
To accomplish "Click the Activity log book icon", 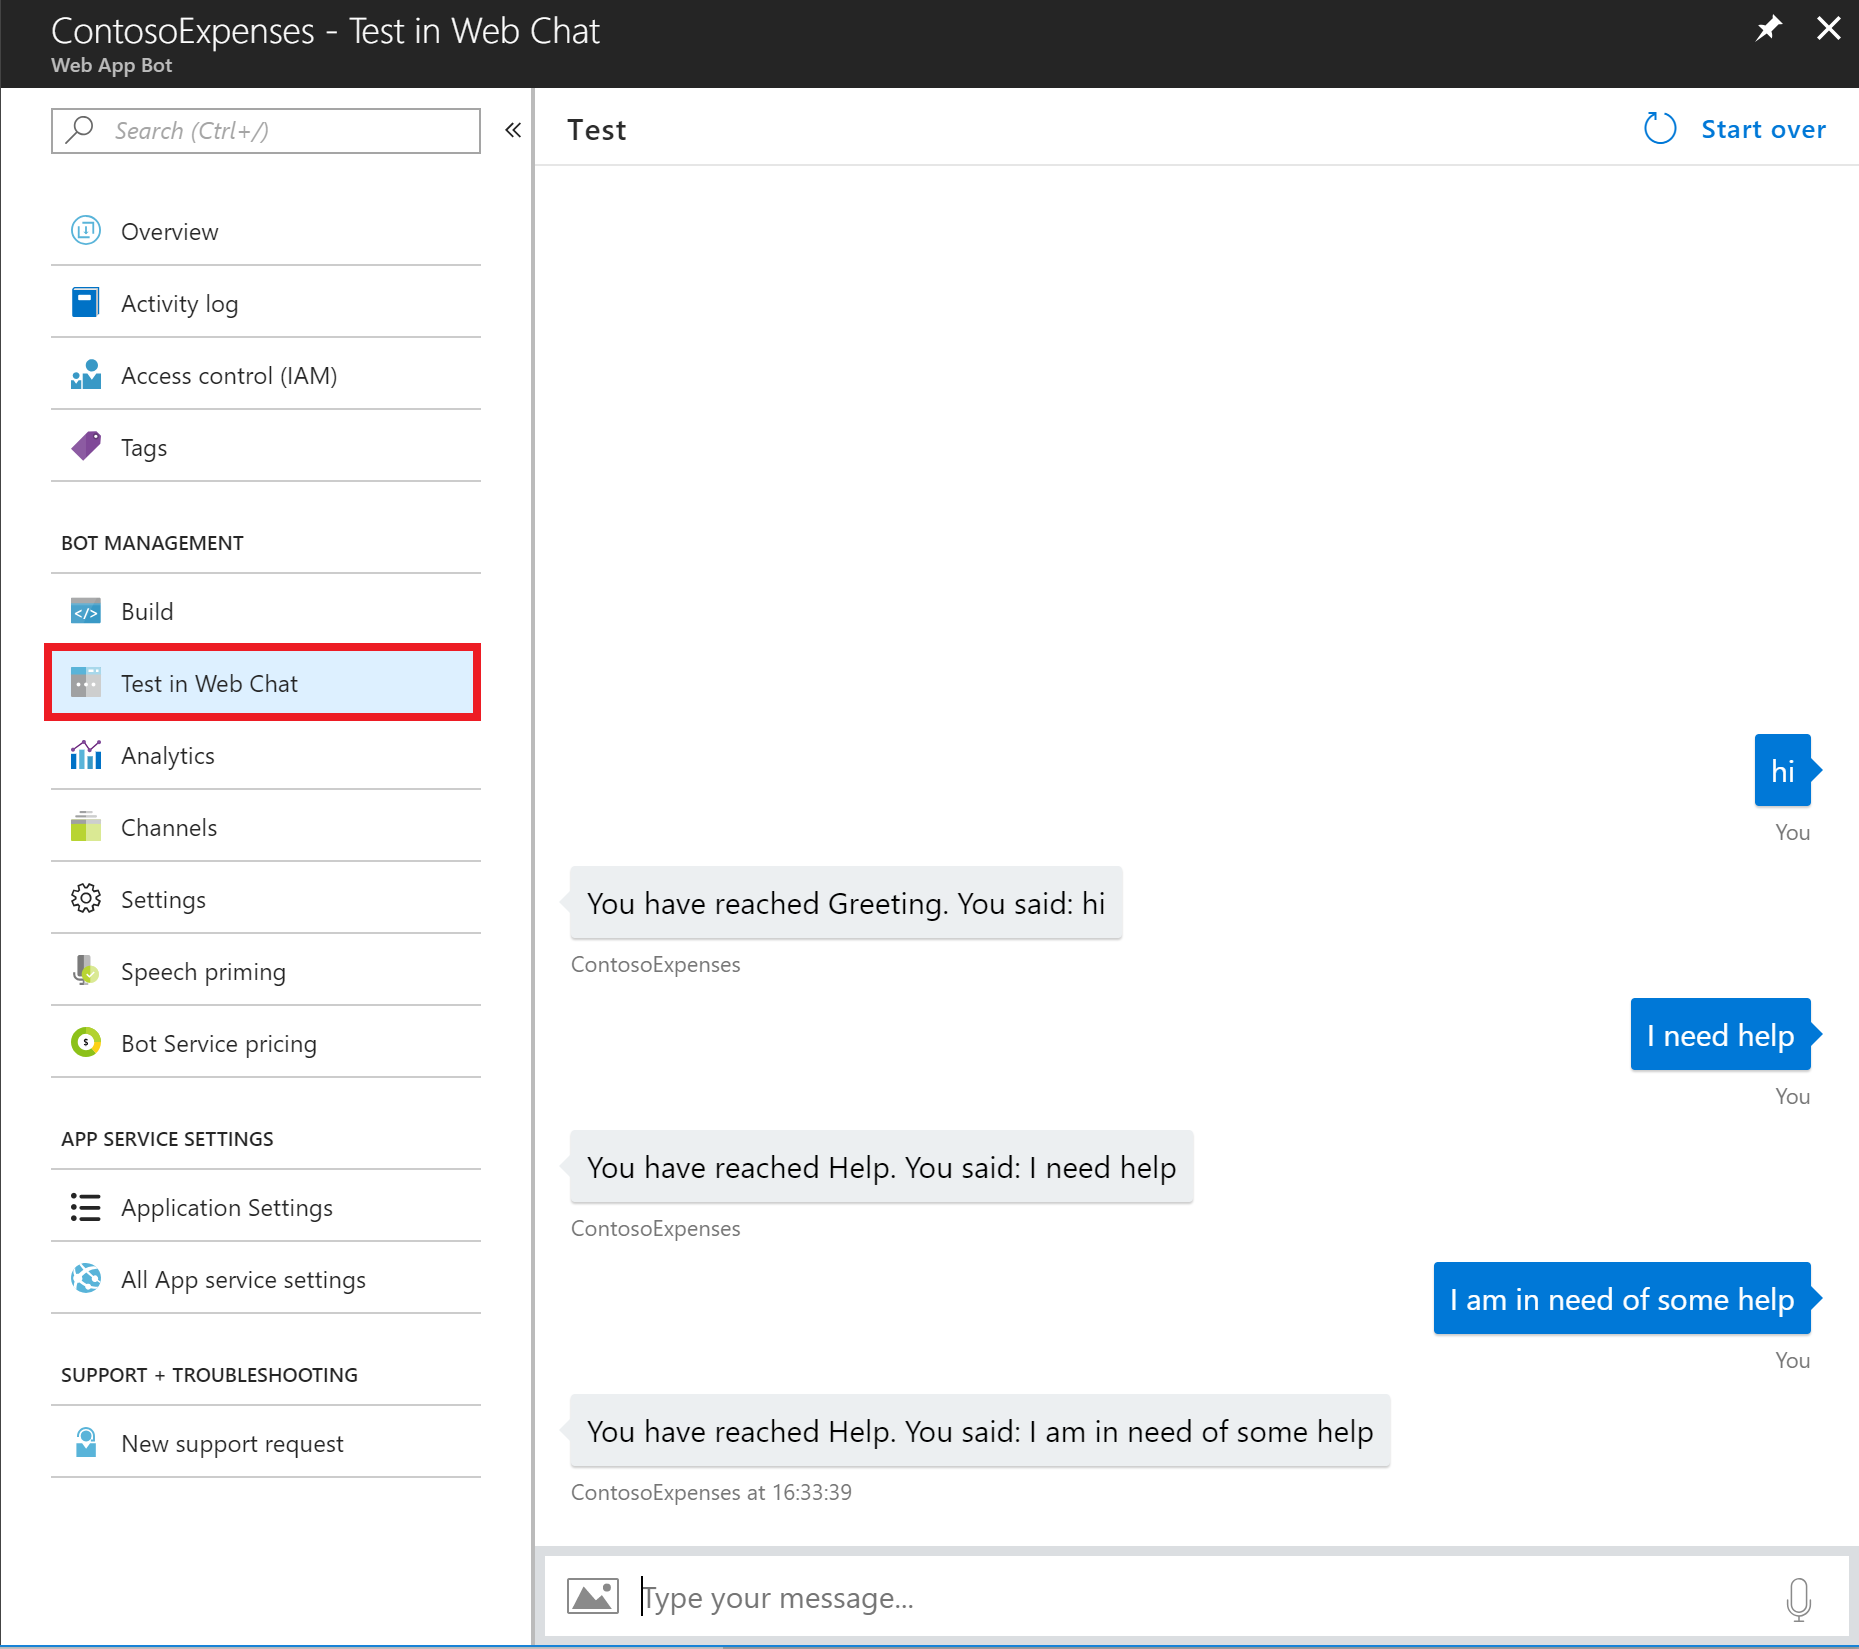I will (86, 302).
